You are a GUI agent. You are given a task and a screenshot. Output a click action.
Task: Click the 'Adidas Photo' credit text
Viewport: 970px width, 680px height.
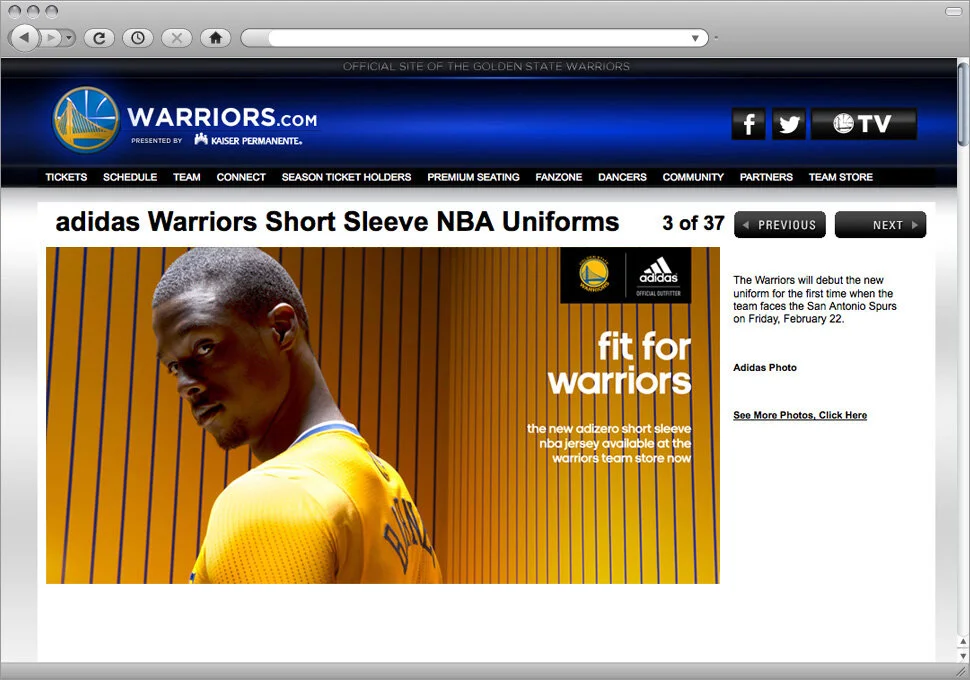coord(765,368)
